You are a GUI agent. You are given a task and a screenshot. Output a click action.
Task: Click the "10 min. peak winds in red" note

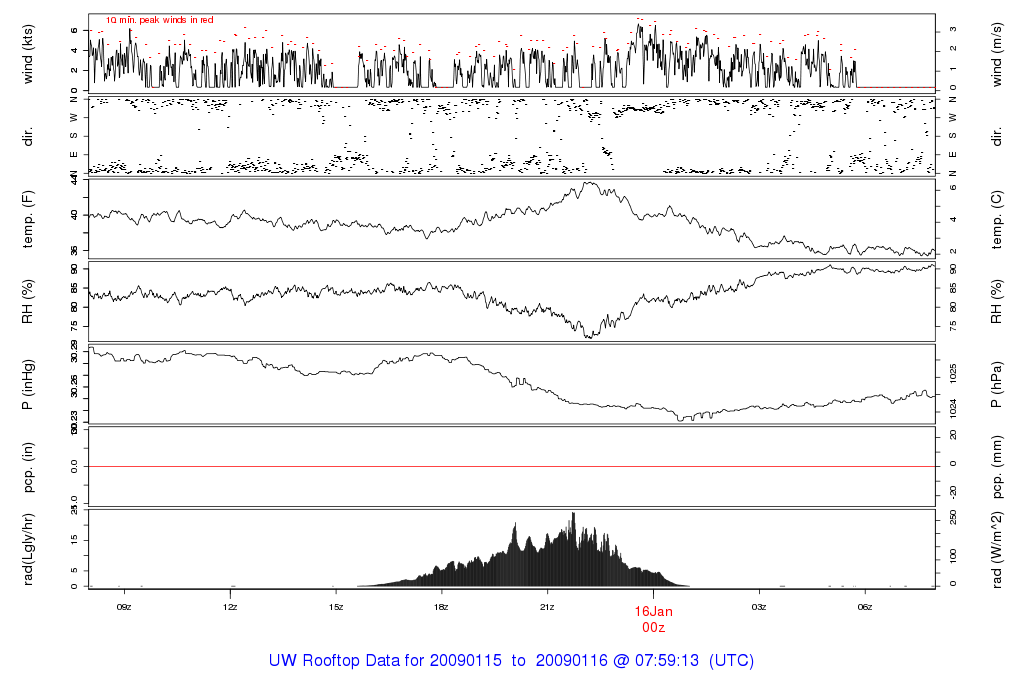160,20
